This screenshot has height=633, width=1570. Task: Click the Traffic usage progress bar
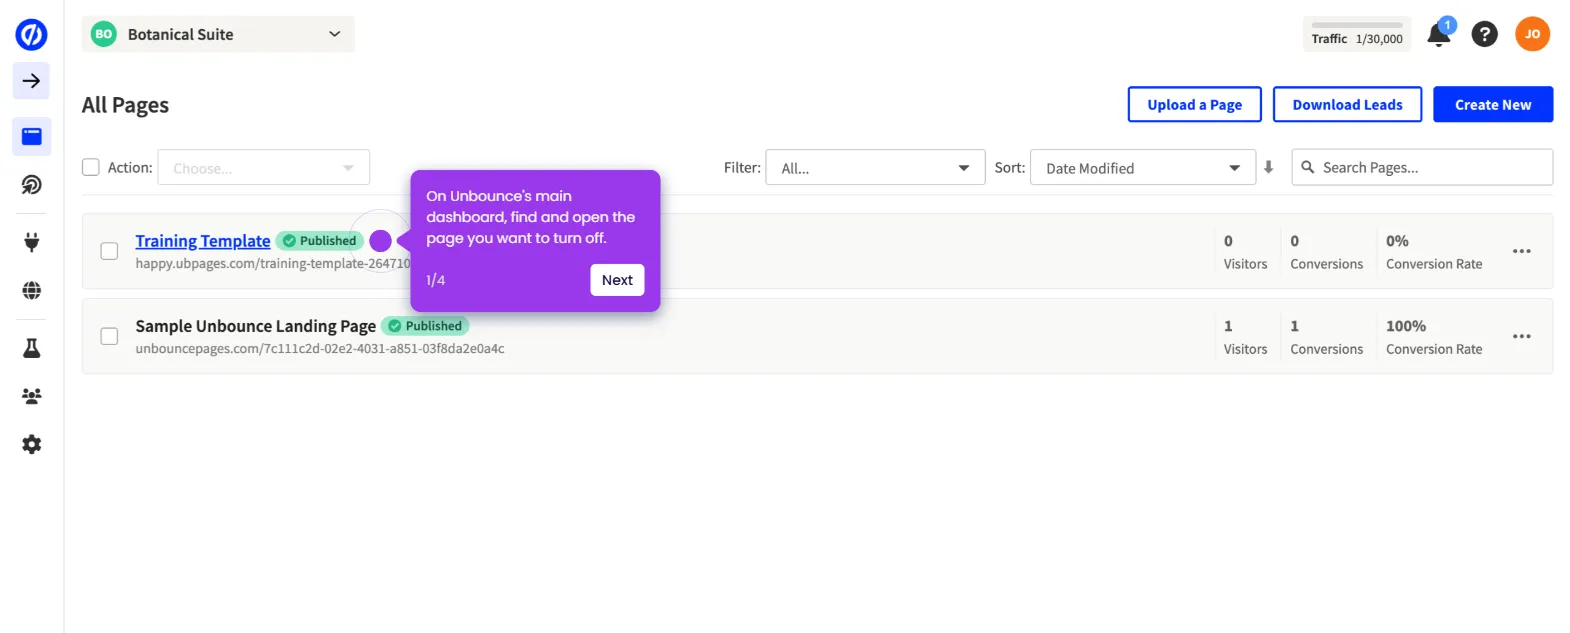[x=1357, y=25]
